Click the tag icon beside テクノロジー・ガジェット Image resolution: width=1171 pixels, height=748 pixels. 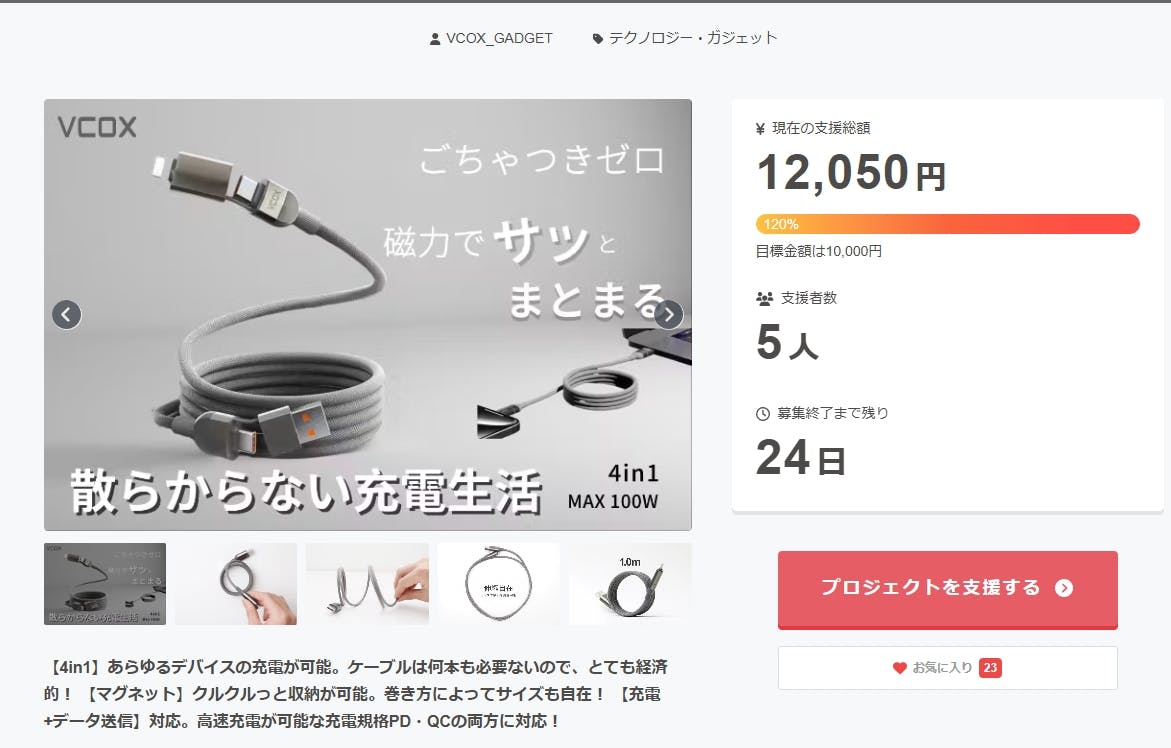pyautogui.click(x=597, y=39)
